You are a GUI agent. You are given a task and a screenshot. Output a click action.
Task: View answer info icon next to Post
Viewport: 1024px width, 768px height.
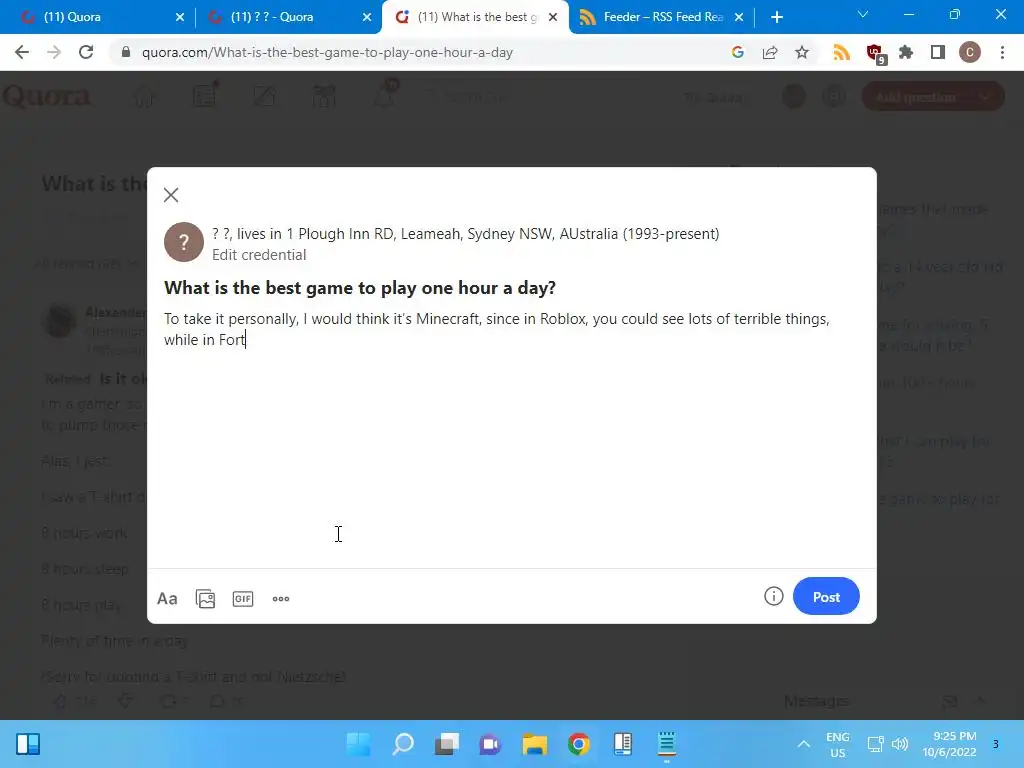point(773,596)
